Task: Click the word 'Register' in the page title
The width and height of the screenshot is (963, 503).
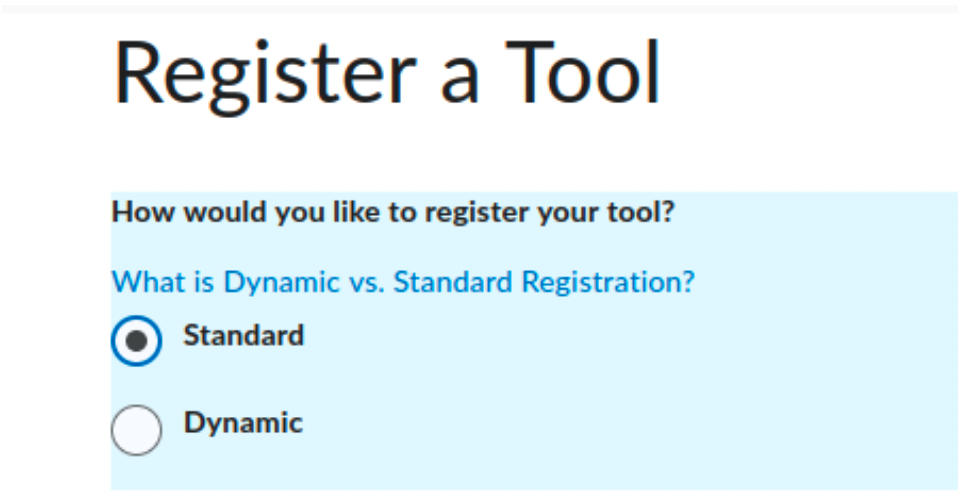Action: (x=265, y=76)
